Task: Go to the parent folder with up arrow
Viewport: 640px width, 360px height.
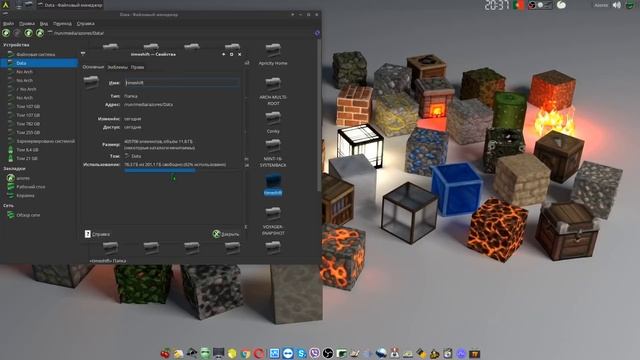Action: tap(28, 33)
